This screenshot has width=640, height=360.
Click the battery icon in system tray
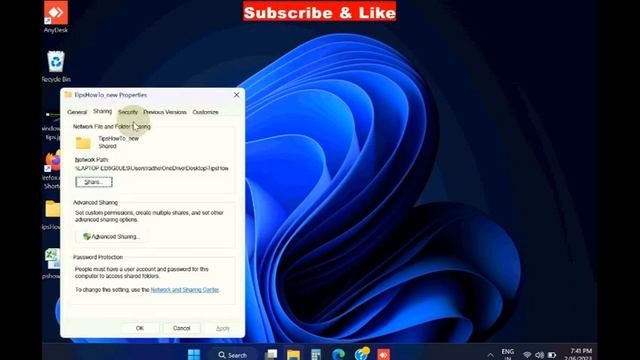[x=552, y=355]
